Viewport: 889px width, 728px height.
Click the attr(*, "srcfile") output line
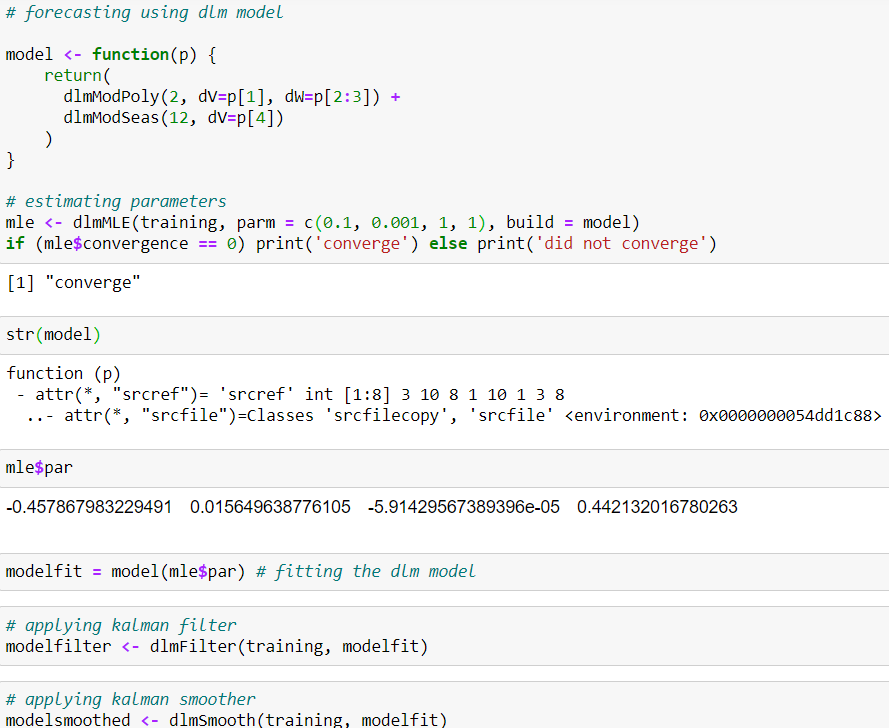click(454, 416)
